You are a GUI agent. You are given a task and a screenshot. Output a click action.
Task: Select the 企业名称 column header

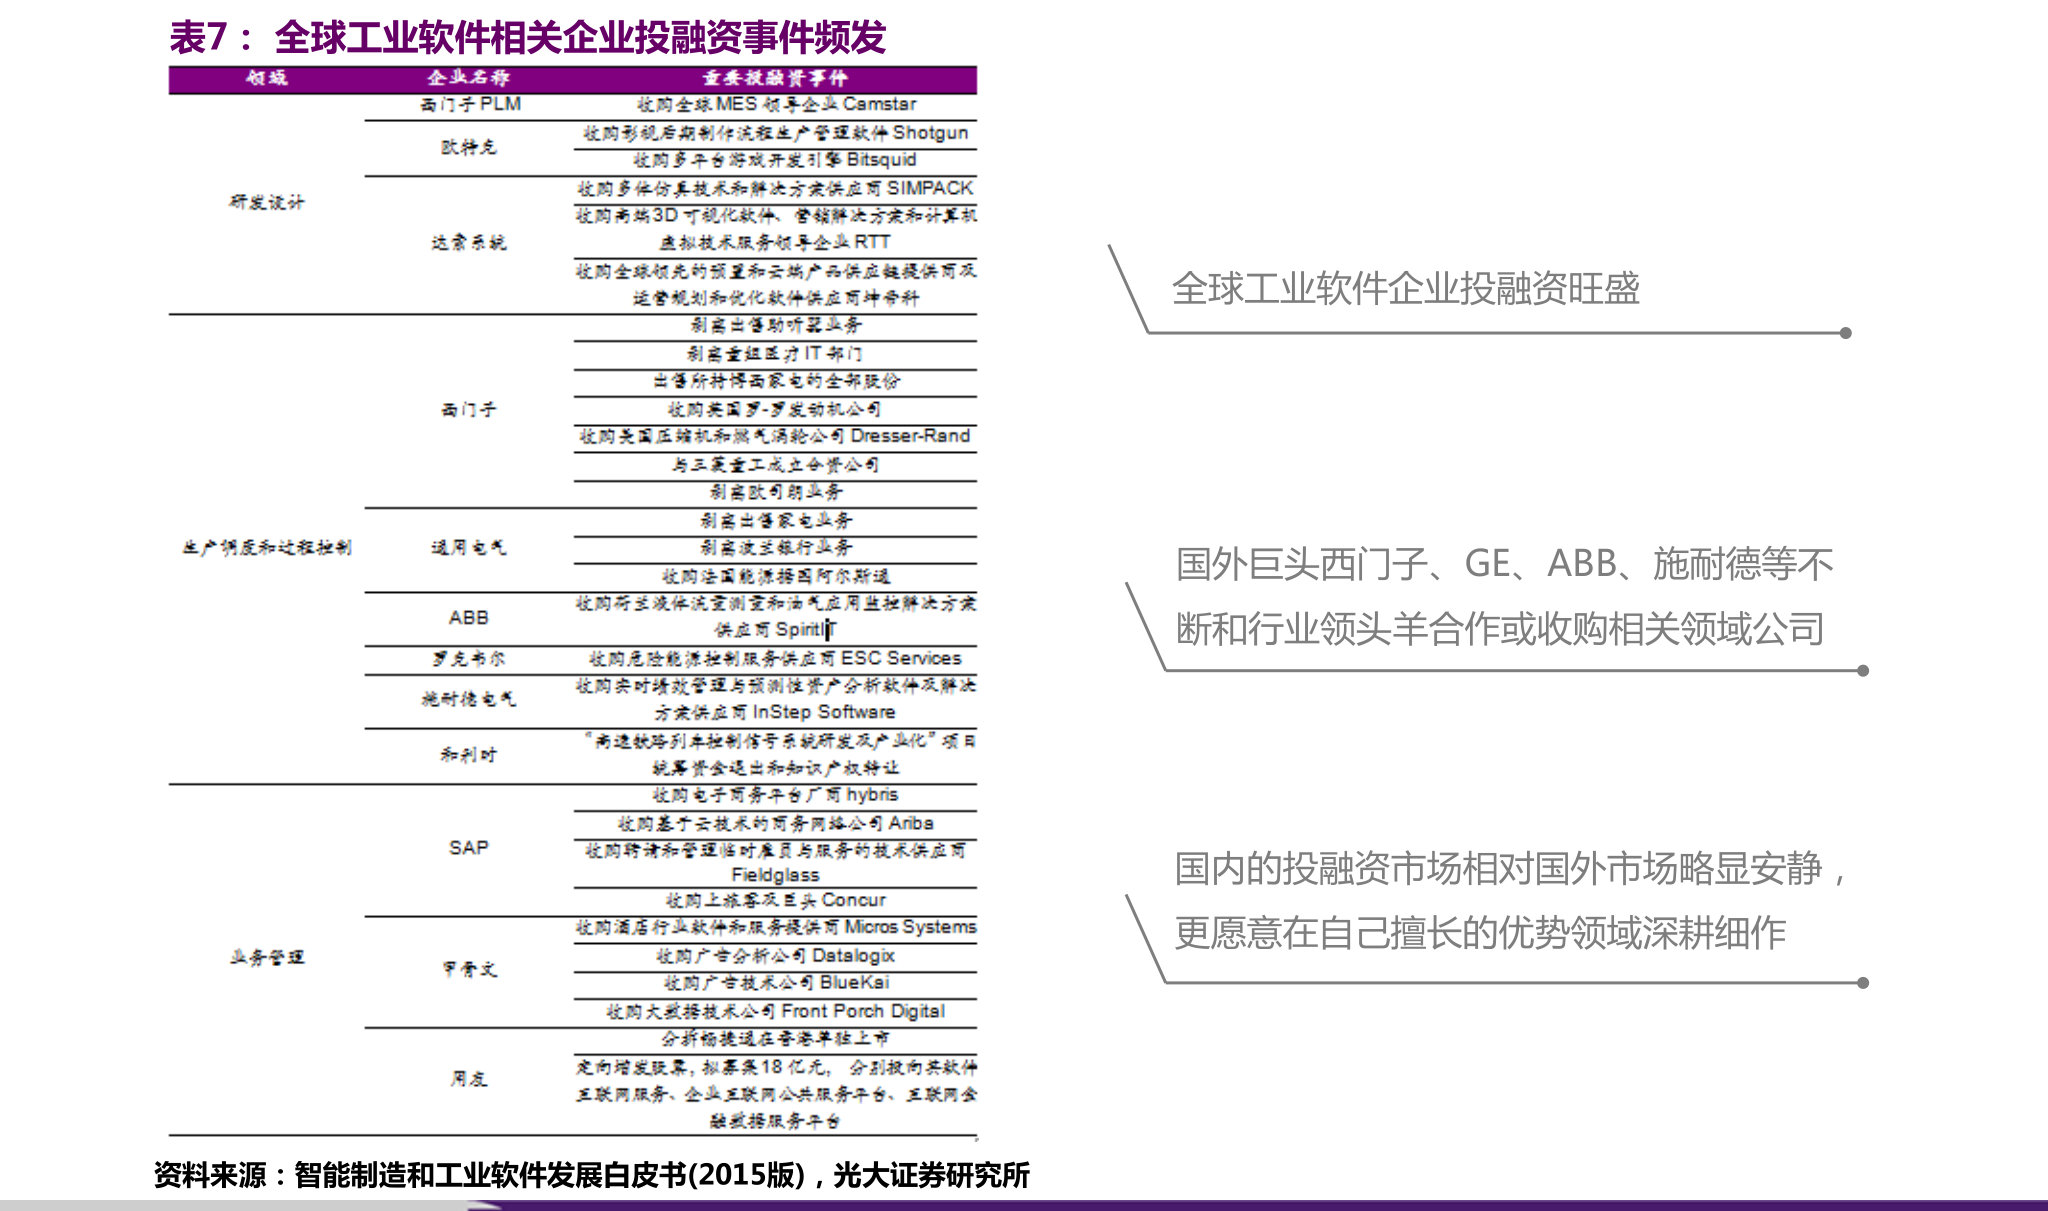[469, 78]
